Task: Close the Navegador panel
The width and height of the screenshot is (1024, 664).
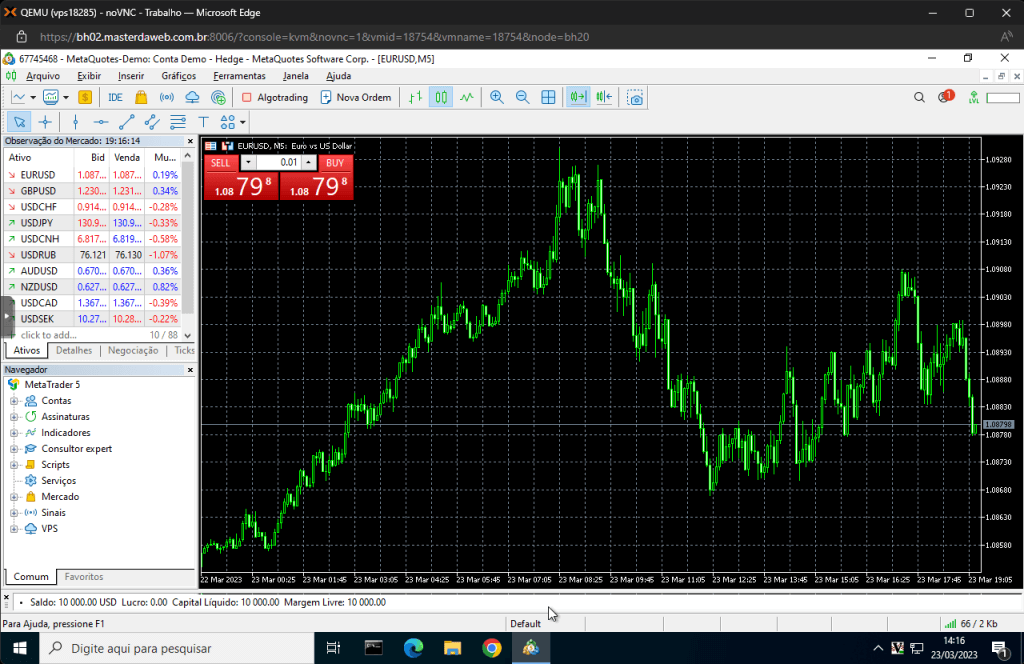Action: point(190,370)
